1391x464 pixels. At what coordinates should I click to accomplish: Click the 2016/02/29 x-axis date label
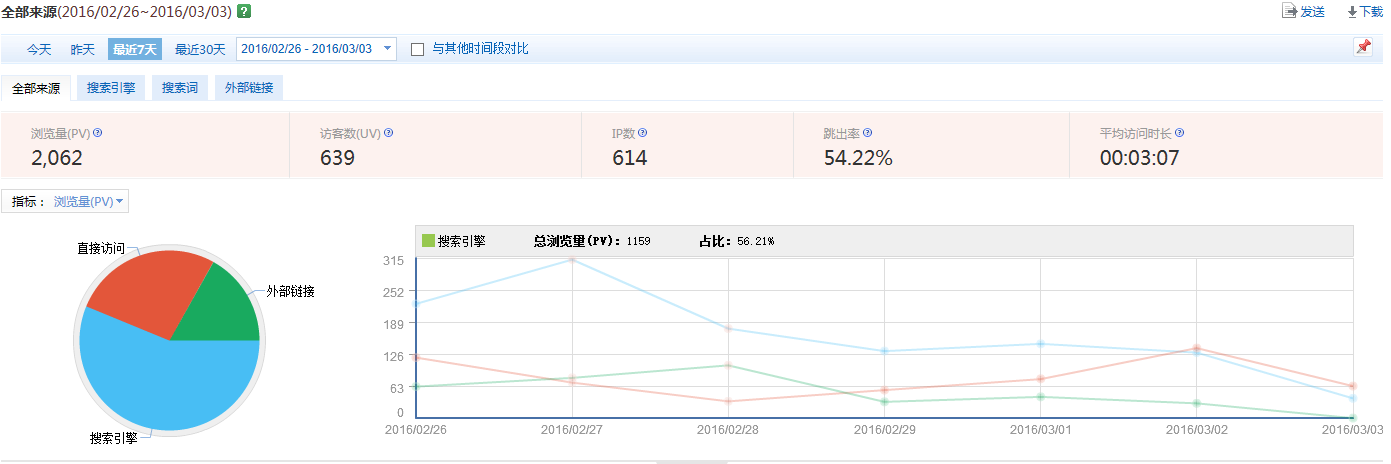click(884, 430)
